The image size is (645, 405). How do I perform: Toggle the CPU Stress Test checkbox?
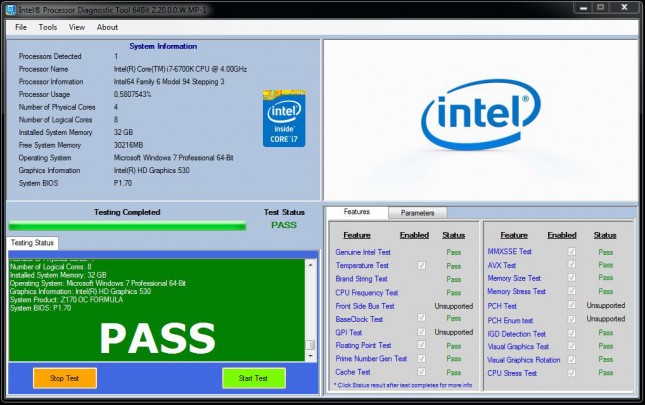[572, 373]
